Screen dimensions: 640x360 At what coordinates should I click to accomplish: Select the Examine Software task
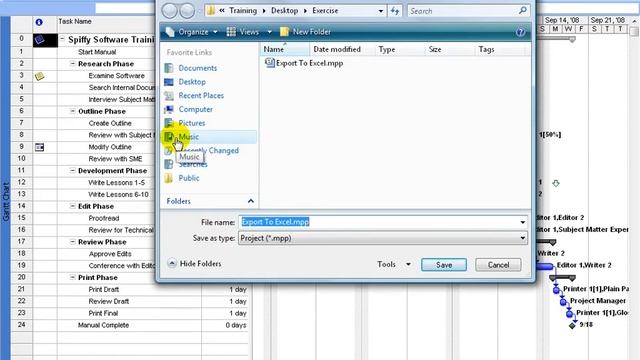[x=116, y=76]
